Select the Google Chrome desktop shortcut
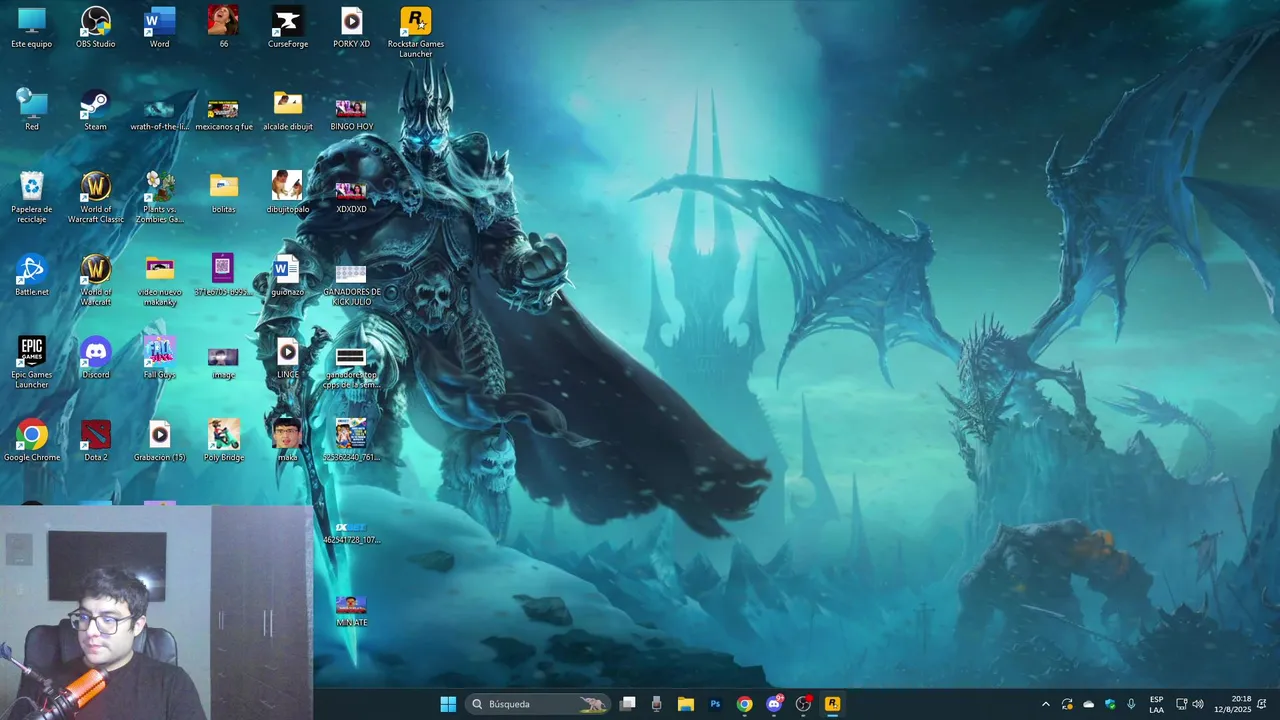1280x720 pixels. (x=32, y=440)
